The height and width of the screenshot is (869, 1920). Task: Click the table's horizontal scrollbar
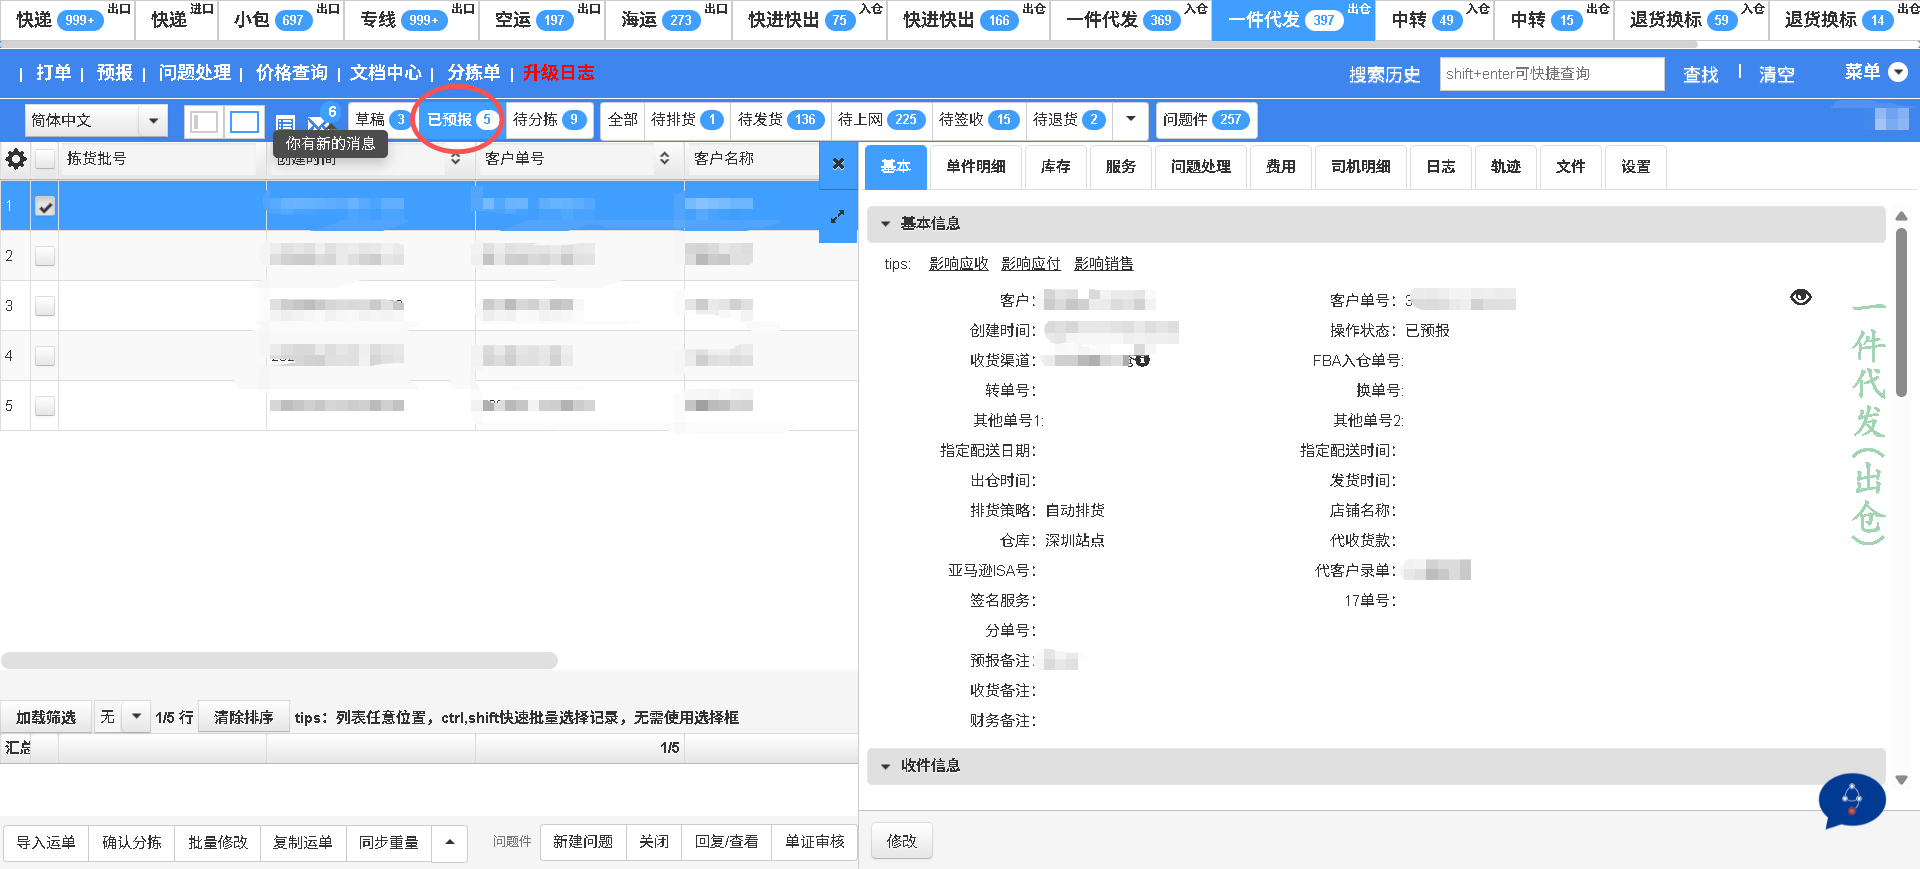tap(280, 660)
